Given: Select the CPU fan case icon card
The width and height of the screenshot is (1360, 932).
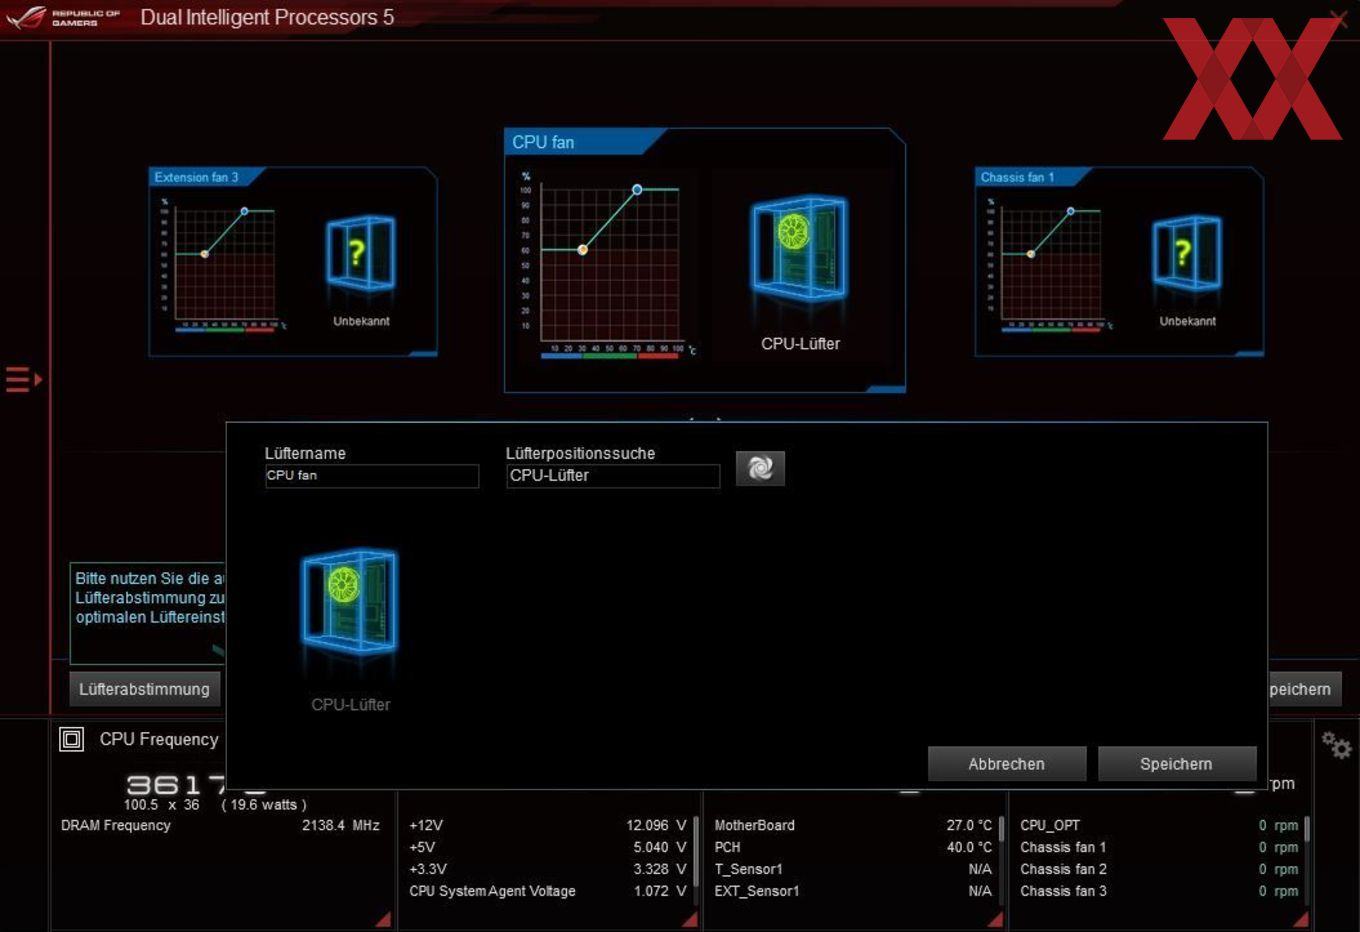Looking at the screenshot, I should 799,250.
